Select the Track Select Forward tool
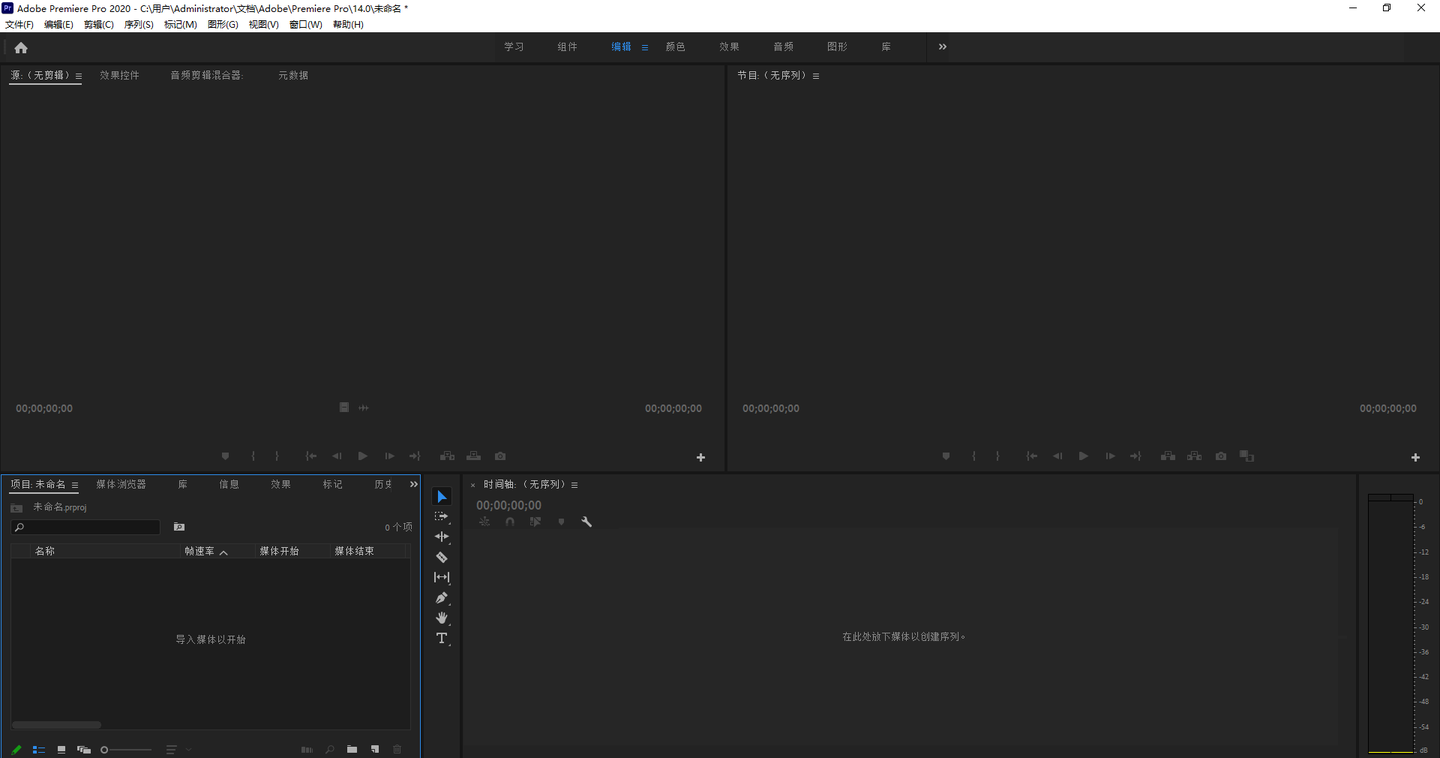 pos(441,517)
